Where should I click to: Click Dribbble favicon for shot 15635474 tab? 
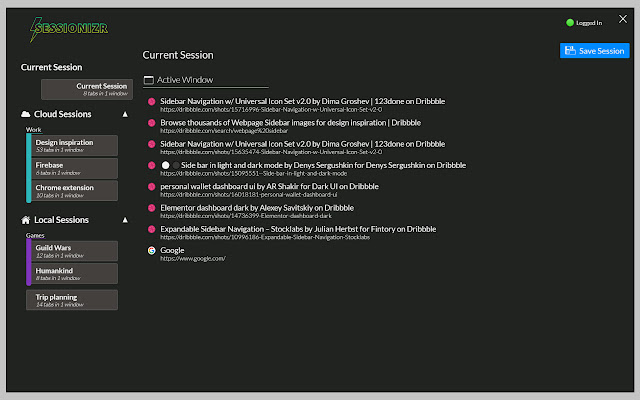click(151, 144)
